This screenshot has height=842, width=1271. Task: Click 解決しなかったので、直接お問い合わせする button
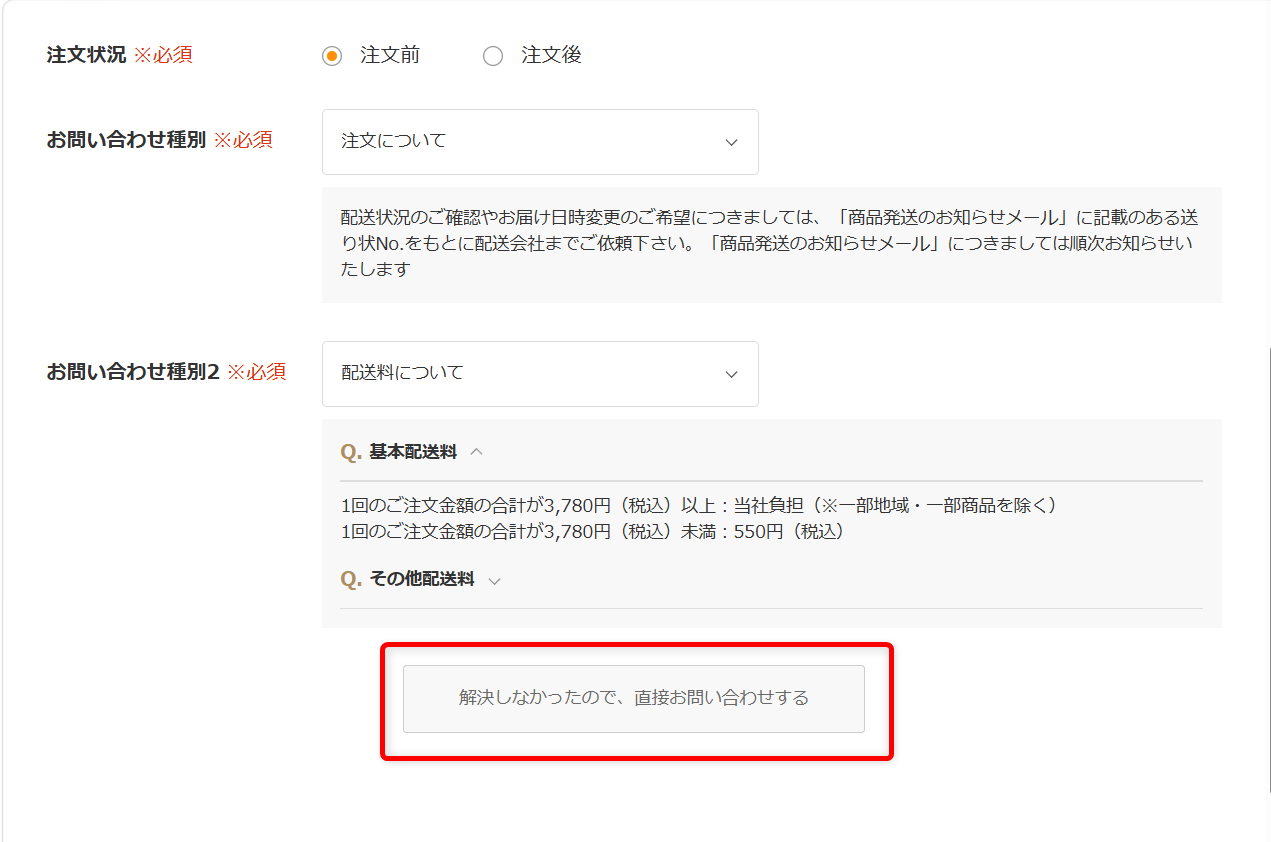click(x=634, y=698)
